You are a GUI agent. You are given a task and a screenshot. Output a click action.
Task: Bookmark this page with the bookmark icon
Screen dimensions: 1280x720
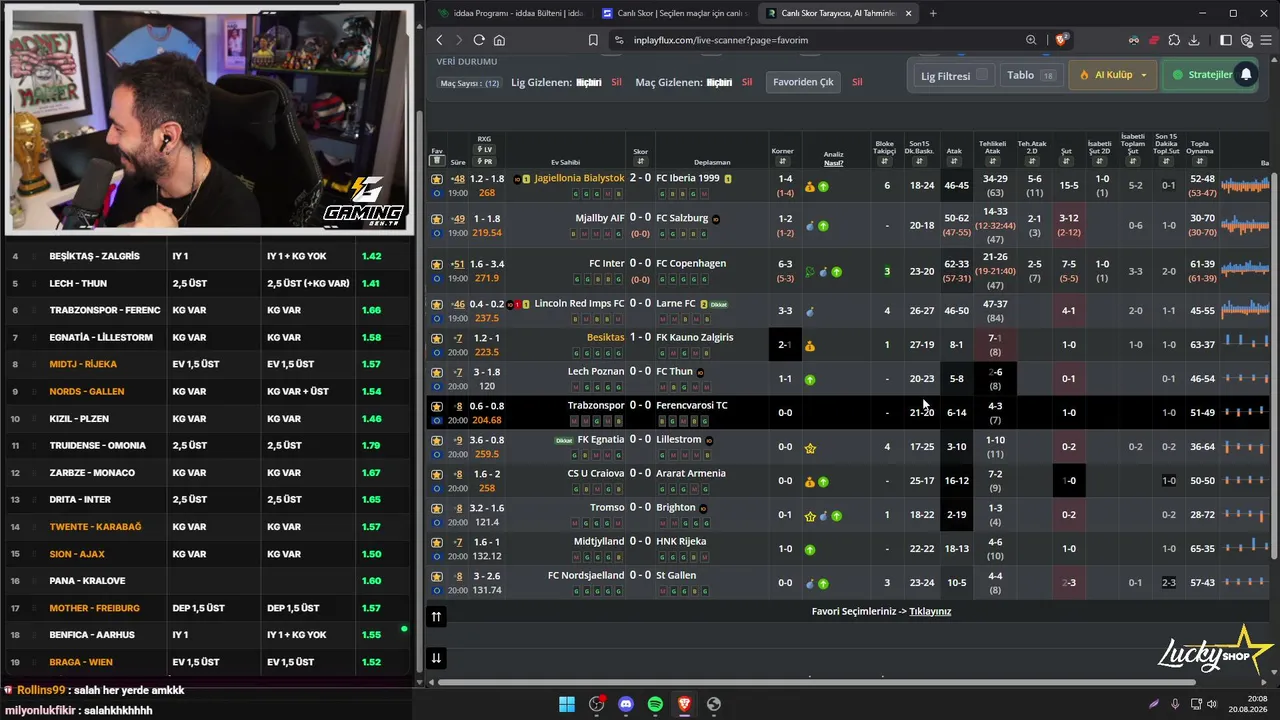[x=593, y=40]
